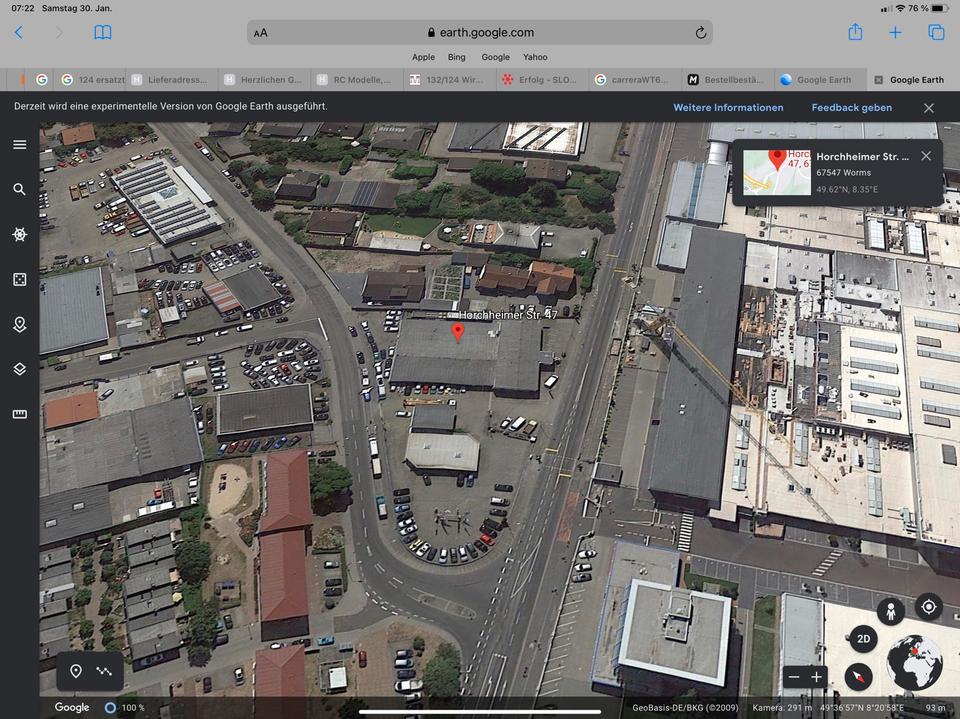Viewport: 960px width, 719px height.
Task: Click the compass to reset north
Action: pos(858,677)
